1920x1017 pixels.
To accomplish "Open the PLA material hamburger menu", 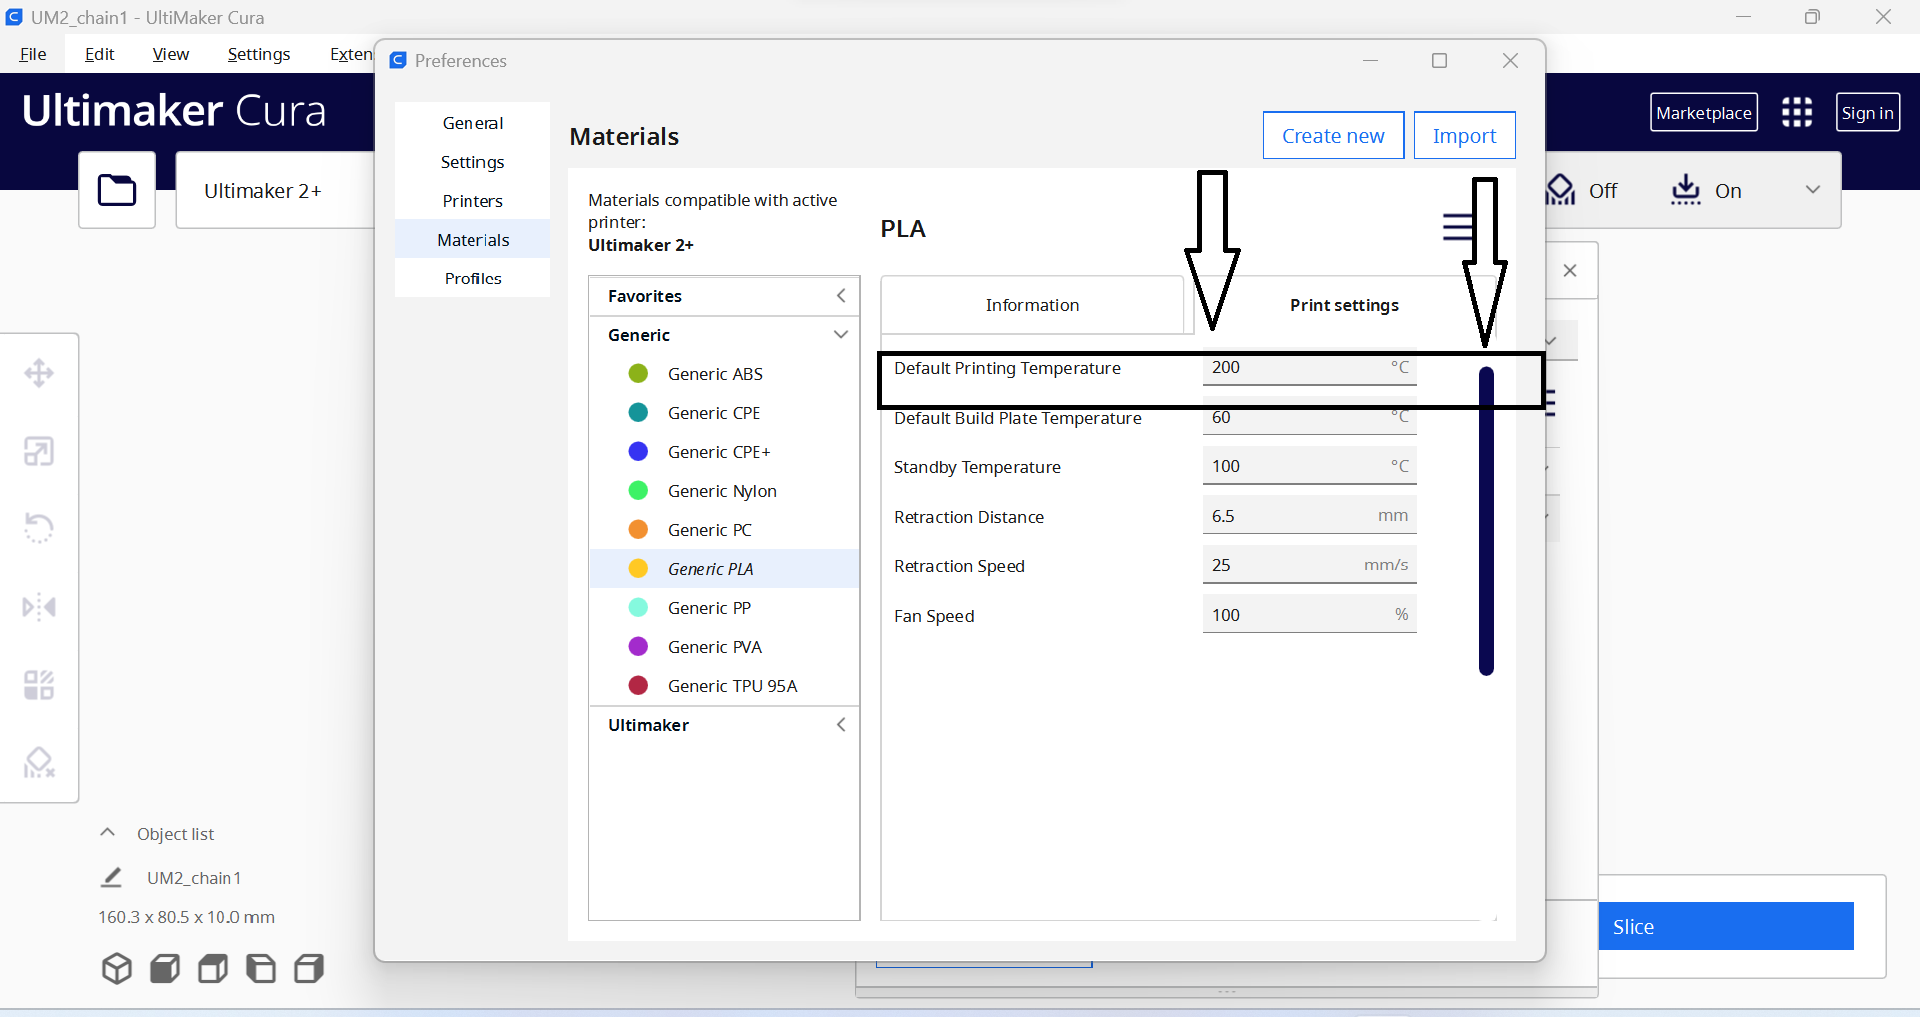I will pos(1458,227).
